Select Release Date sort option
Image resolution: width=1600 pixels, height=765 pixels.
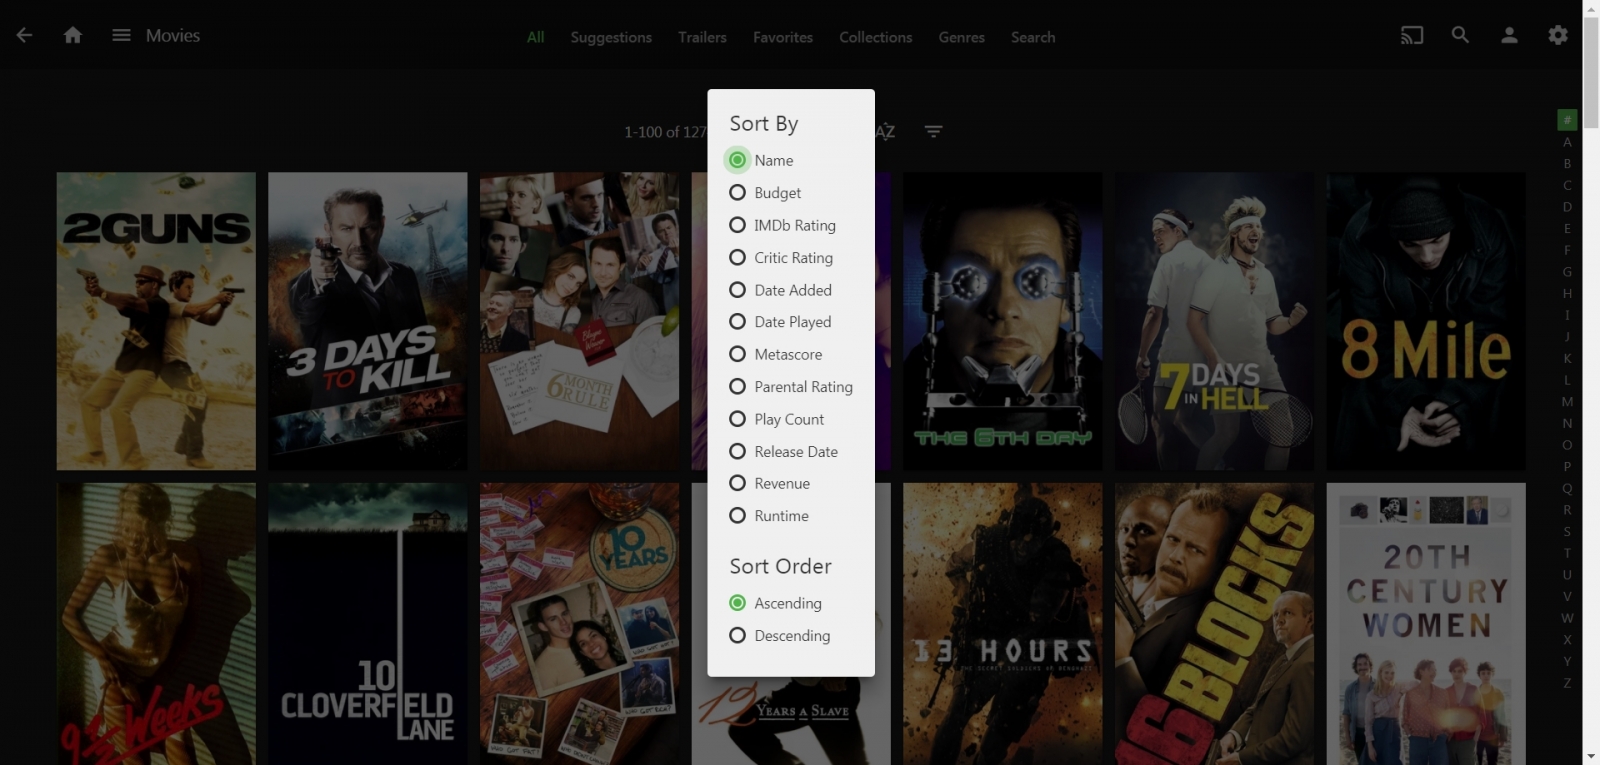[783, 451]
